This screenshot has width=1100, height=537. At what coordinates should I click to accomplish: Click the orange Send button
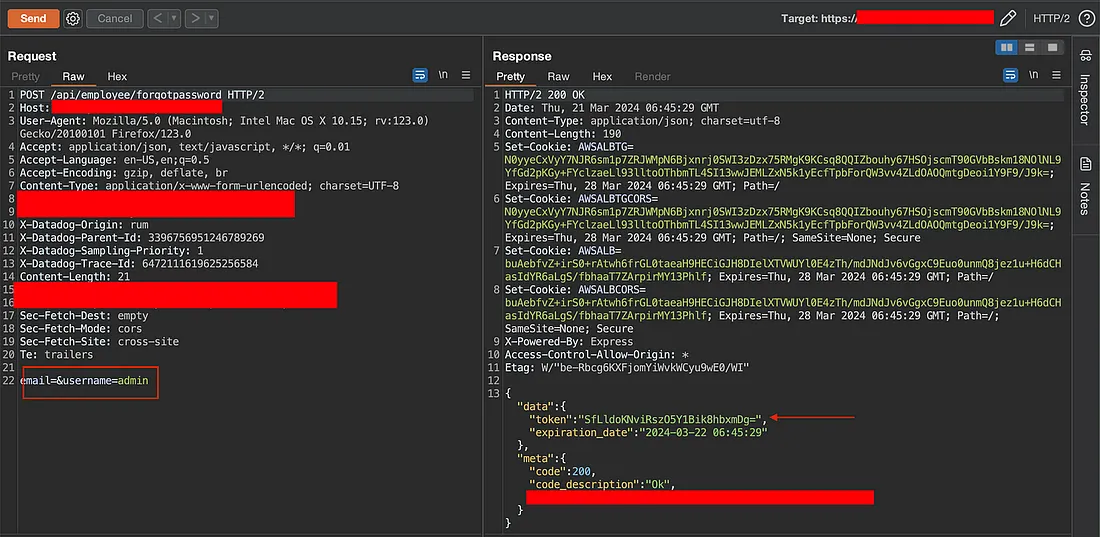(33, 18)
